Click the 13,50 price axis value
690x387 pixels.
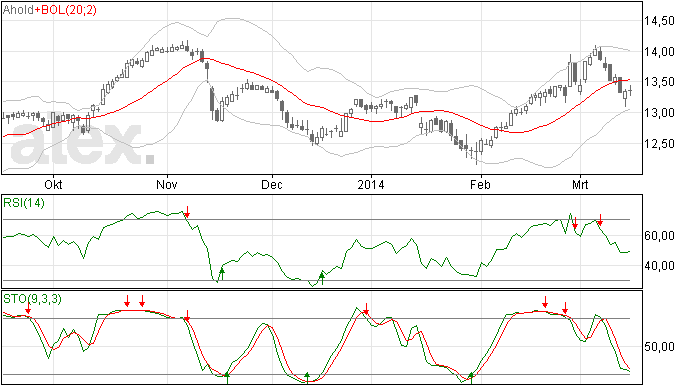coord(659,82)
